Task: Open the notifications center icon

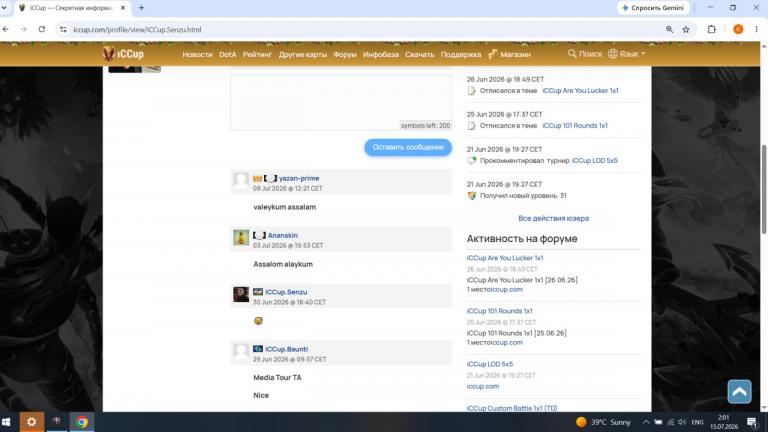Action: click(752, 422)
